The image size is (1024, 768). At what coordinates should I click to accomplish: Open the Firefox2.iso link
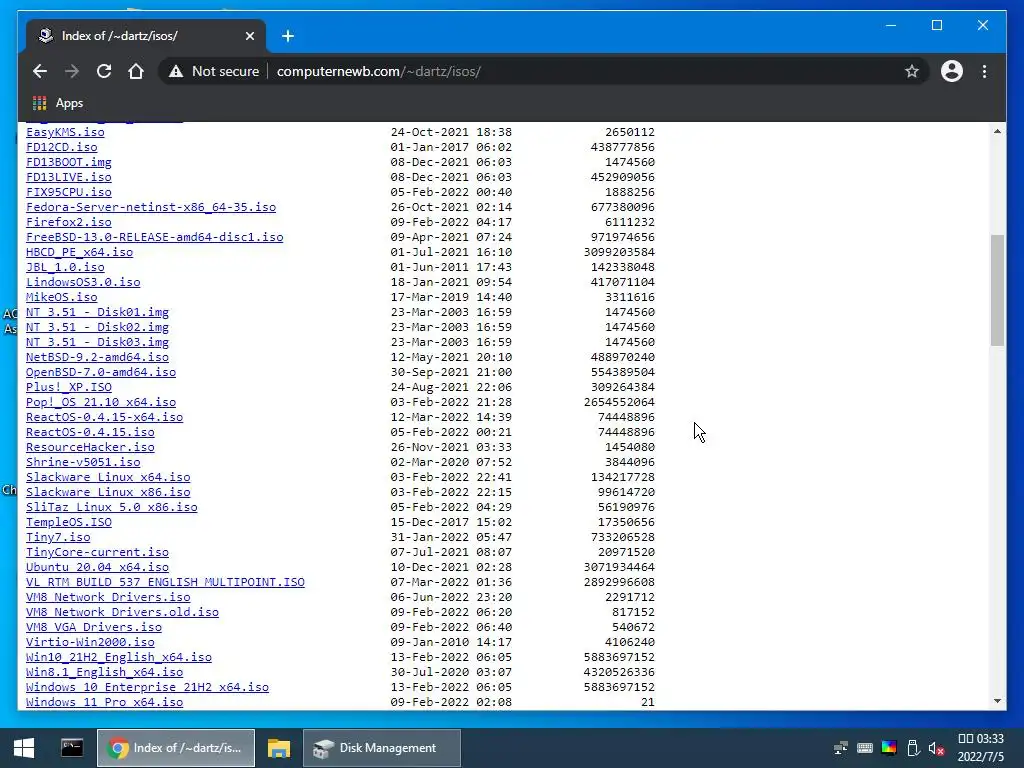(x=69, y=222)
